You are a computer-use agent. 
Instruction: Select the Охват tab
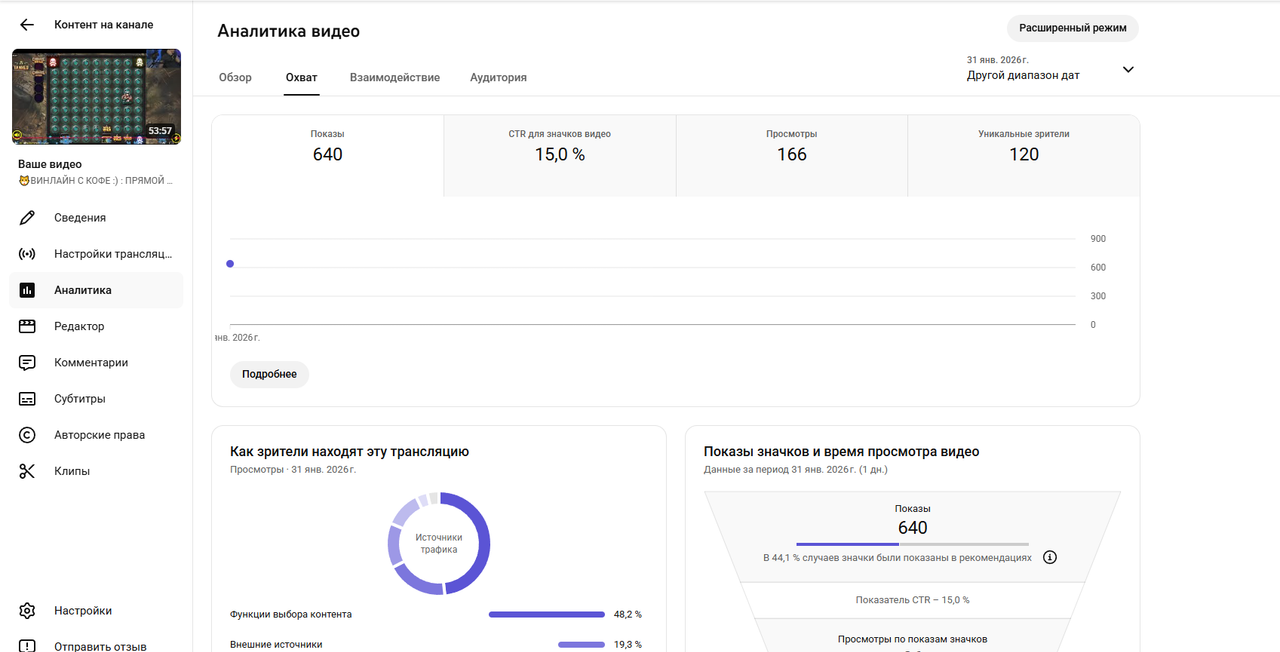[x=301, y=77]
